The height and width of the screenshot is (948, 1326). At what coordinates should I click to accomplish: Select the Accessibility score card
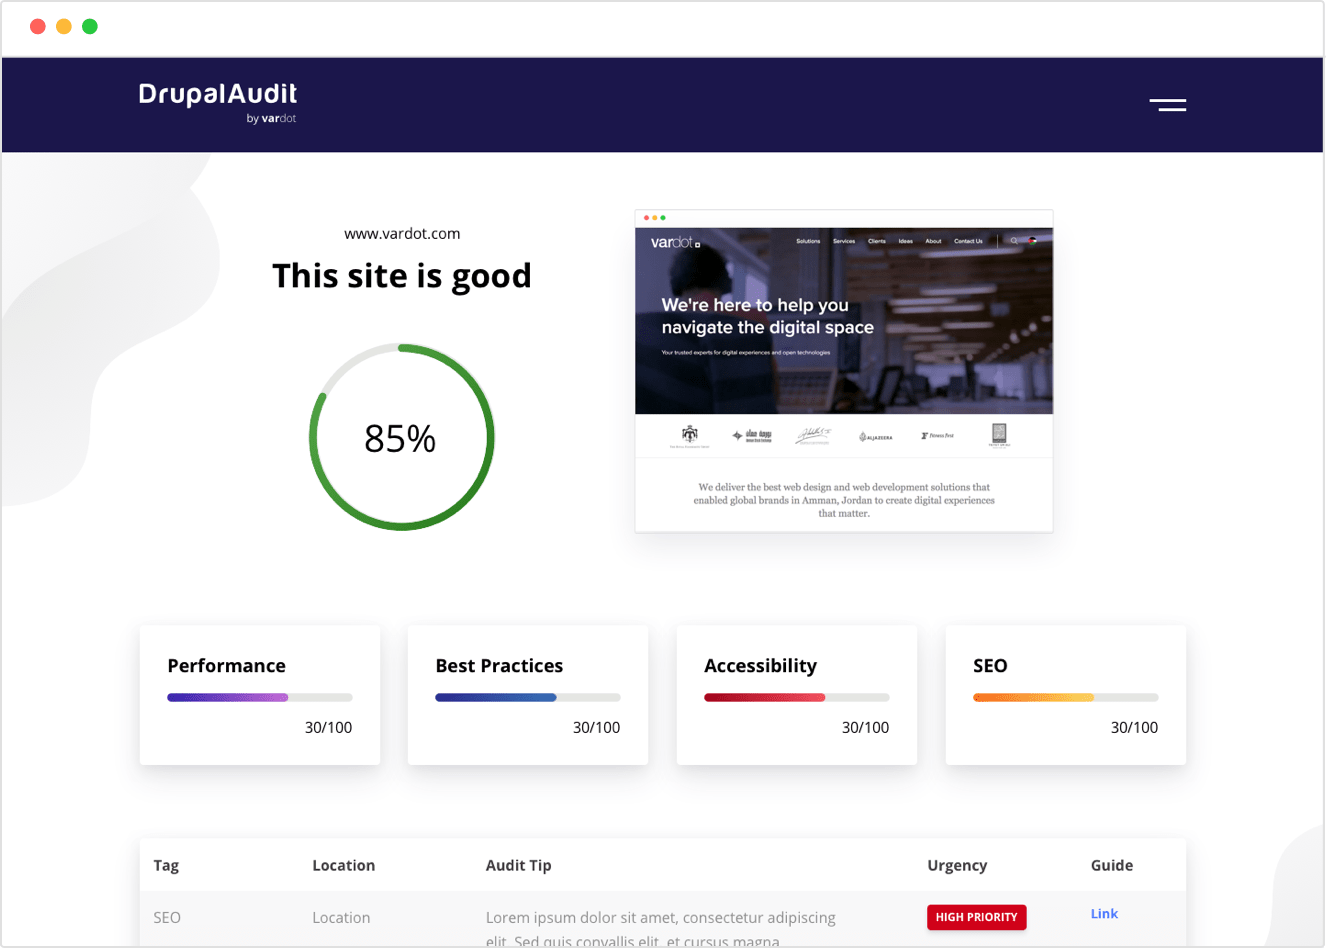(797, 695)
